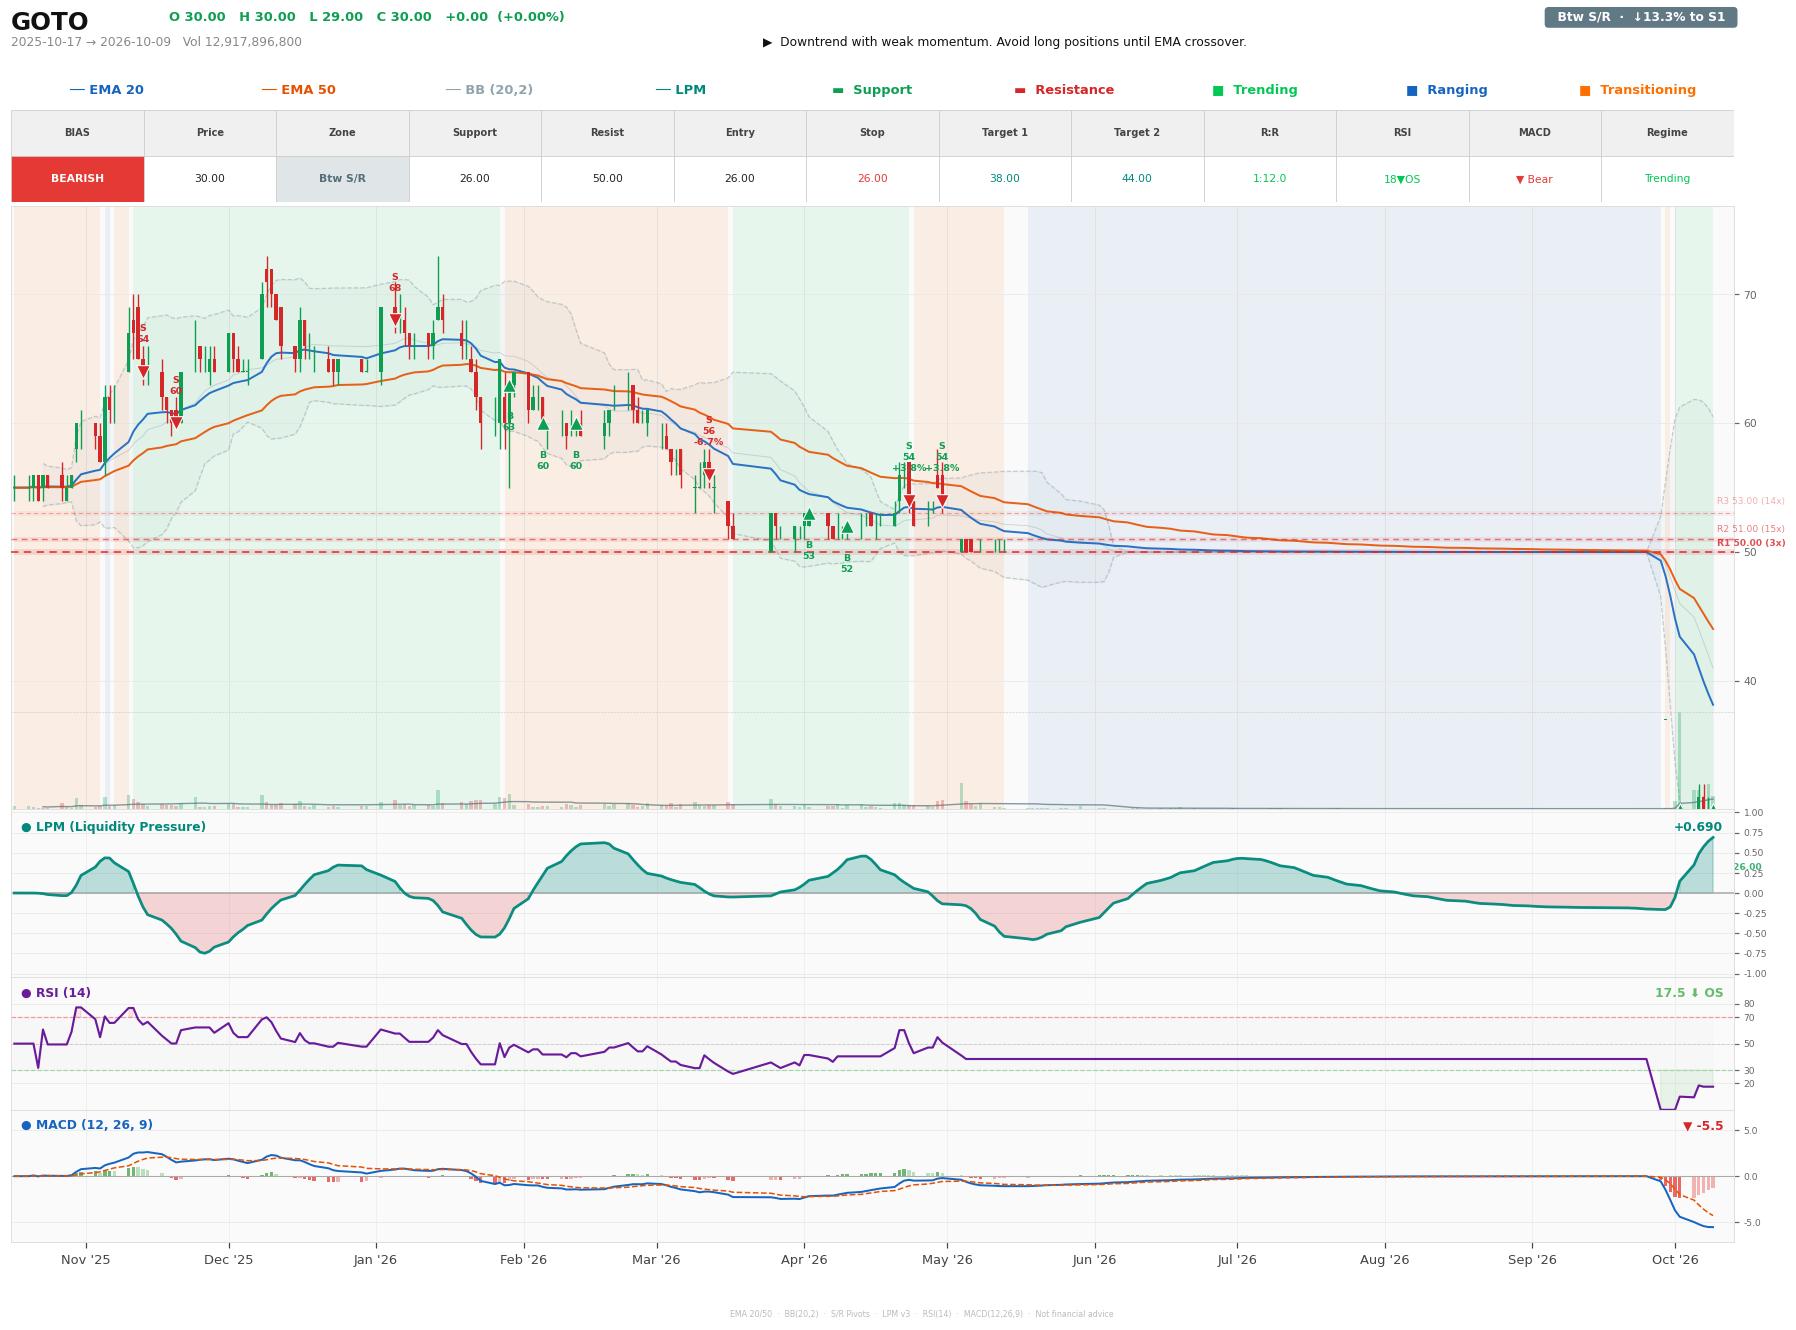Click the GOTO ticker symbol
1796x1330 pixels.
click(x=50, y=22)
